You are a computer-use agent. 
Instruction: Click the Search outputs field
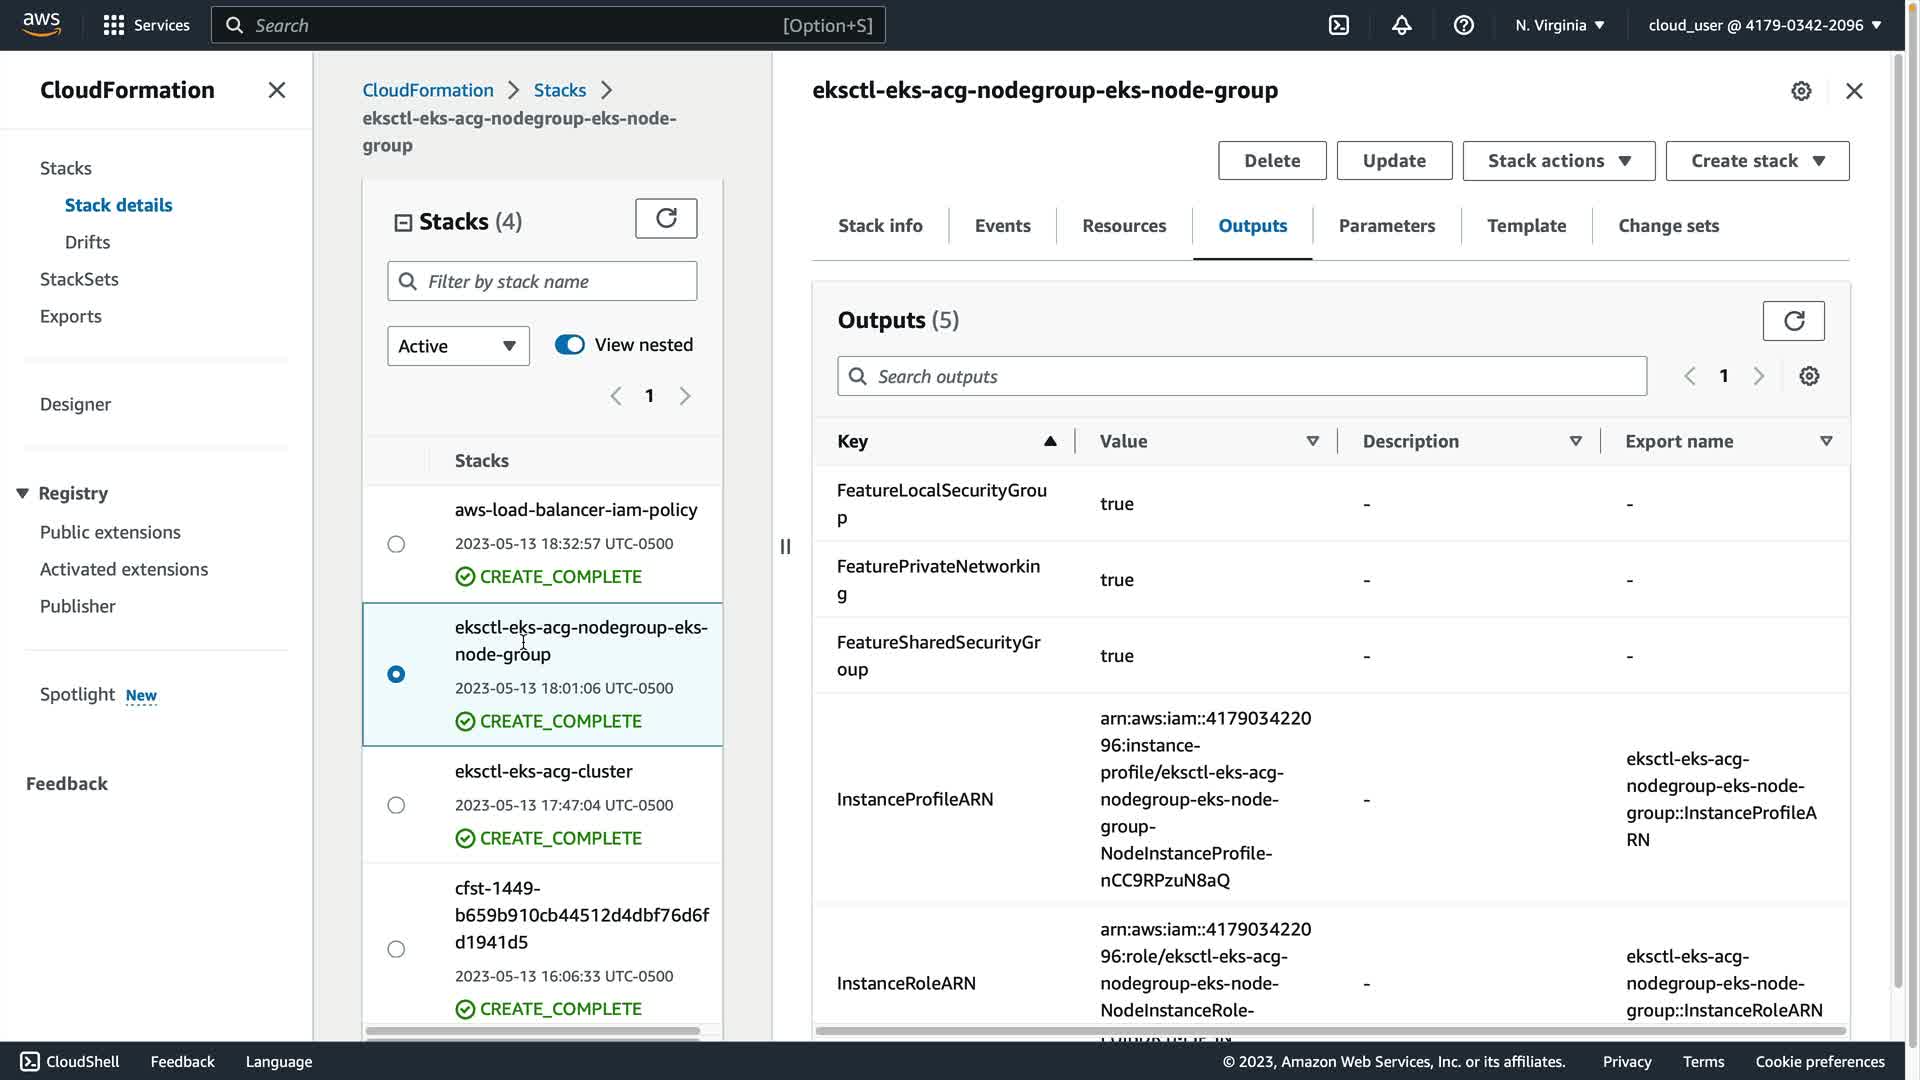pyautogui.click(x=1242, y=377)
